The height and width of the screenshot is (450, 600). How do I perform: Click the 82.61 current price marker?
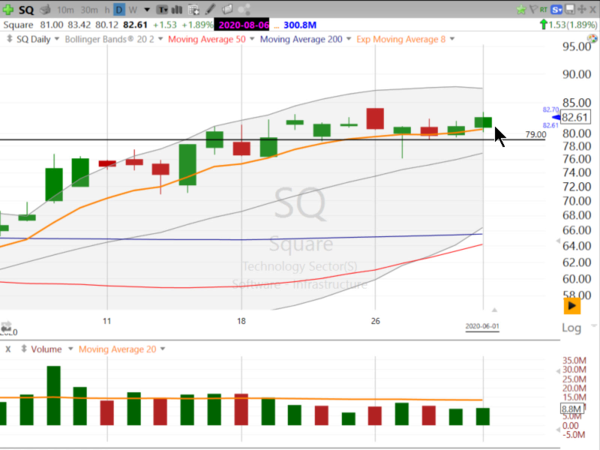[575, 118]
